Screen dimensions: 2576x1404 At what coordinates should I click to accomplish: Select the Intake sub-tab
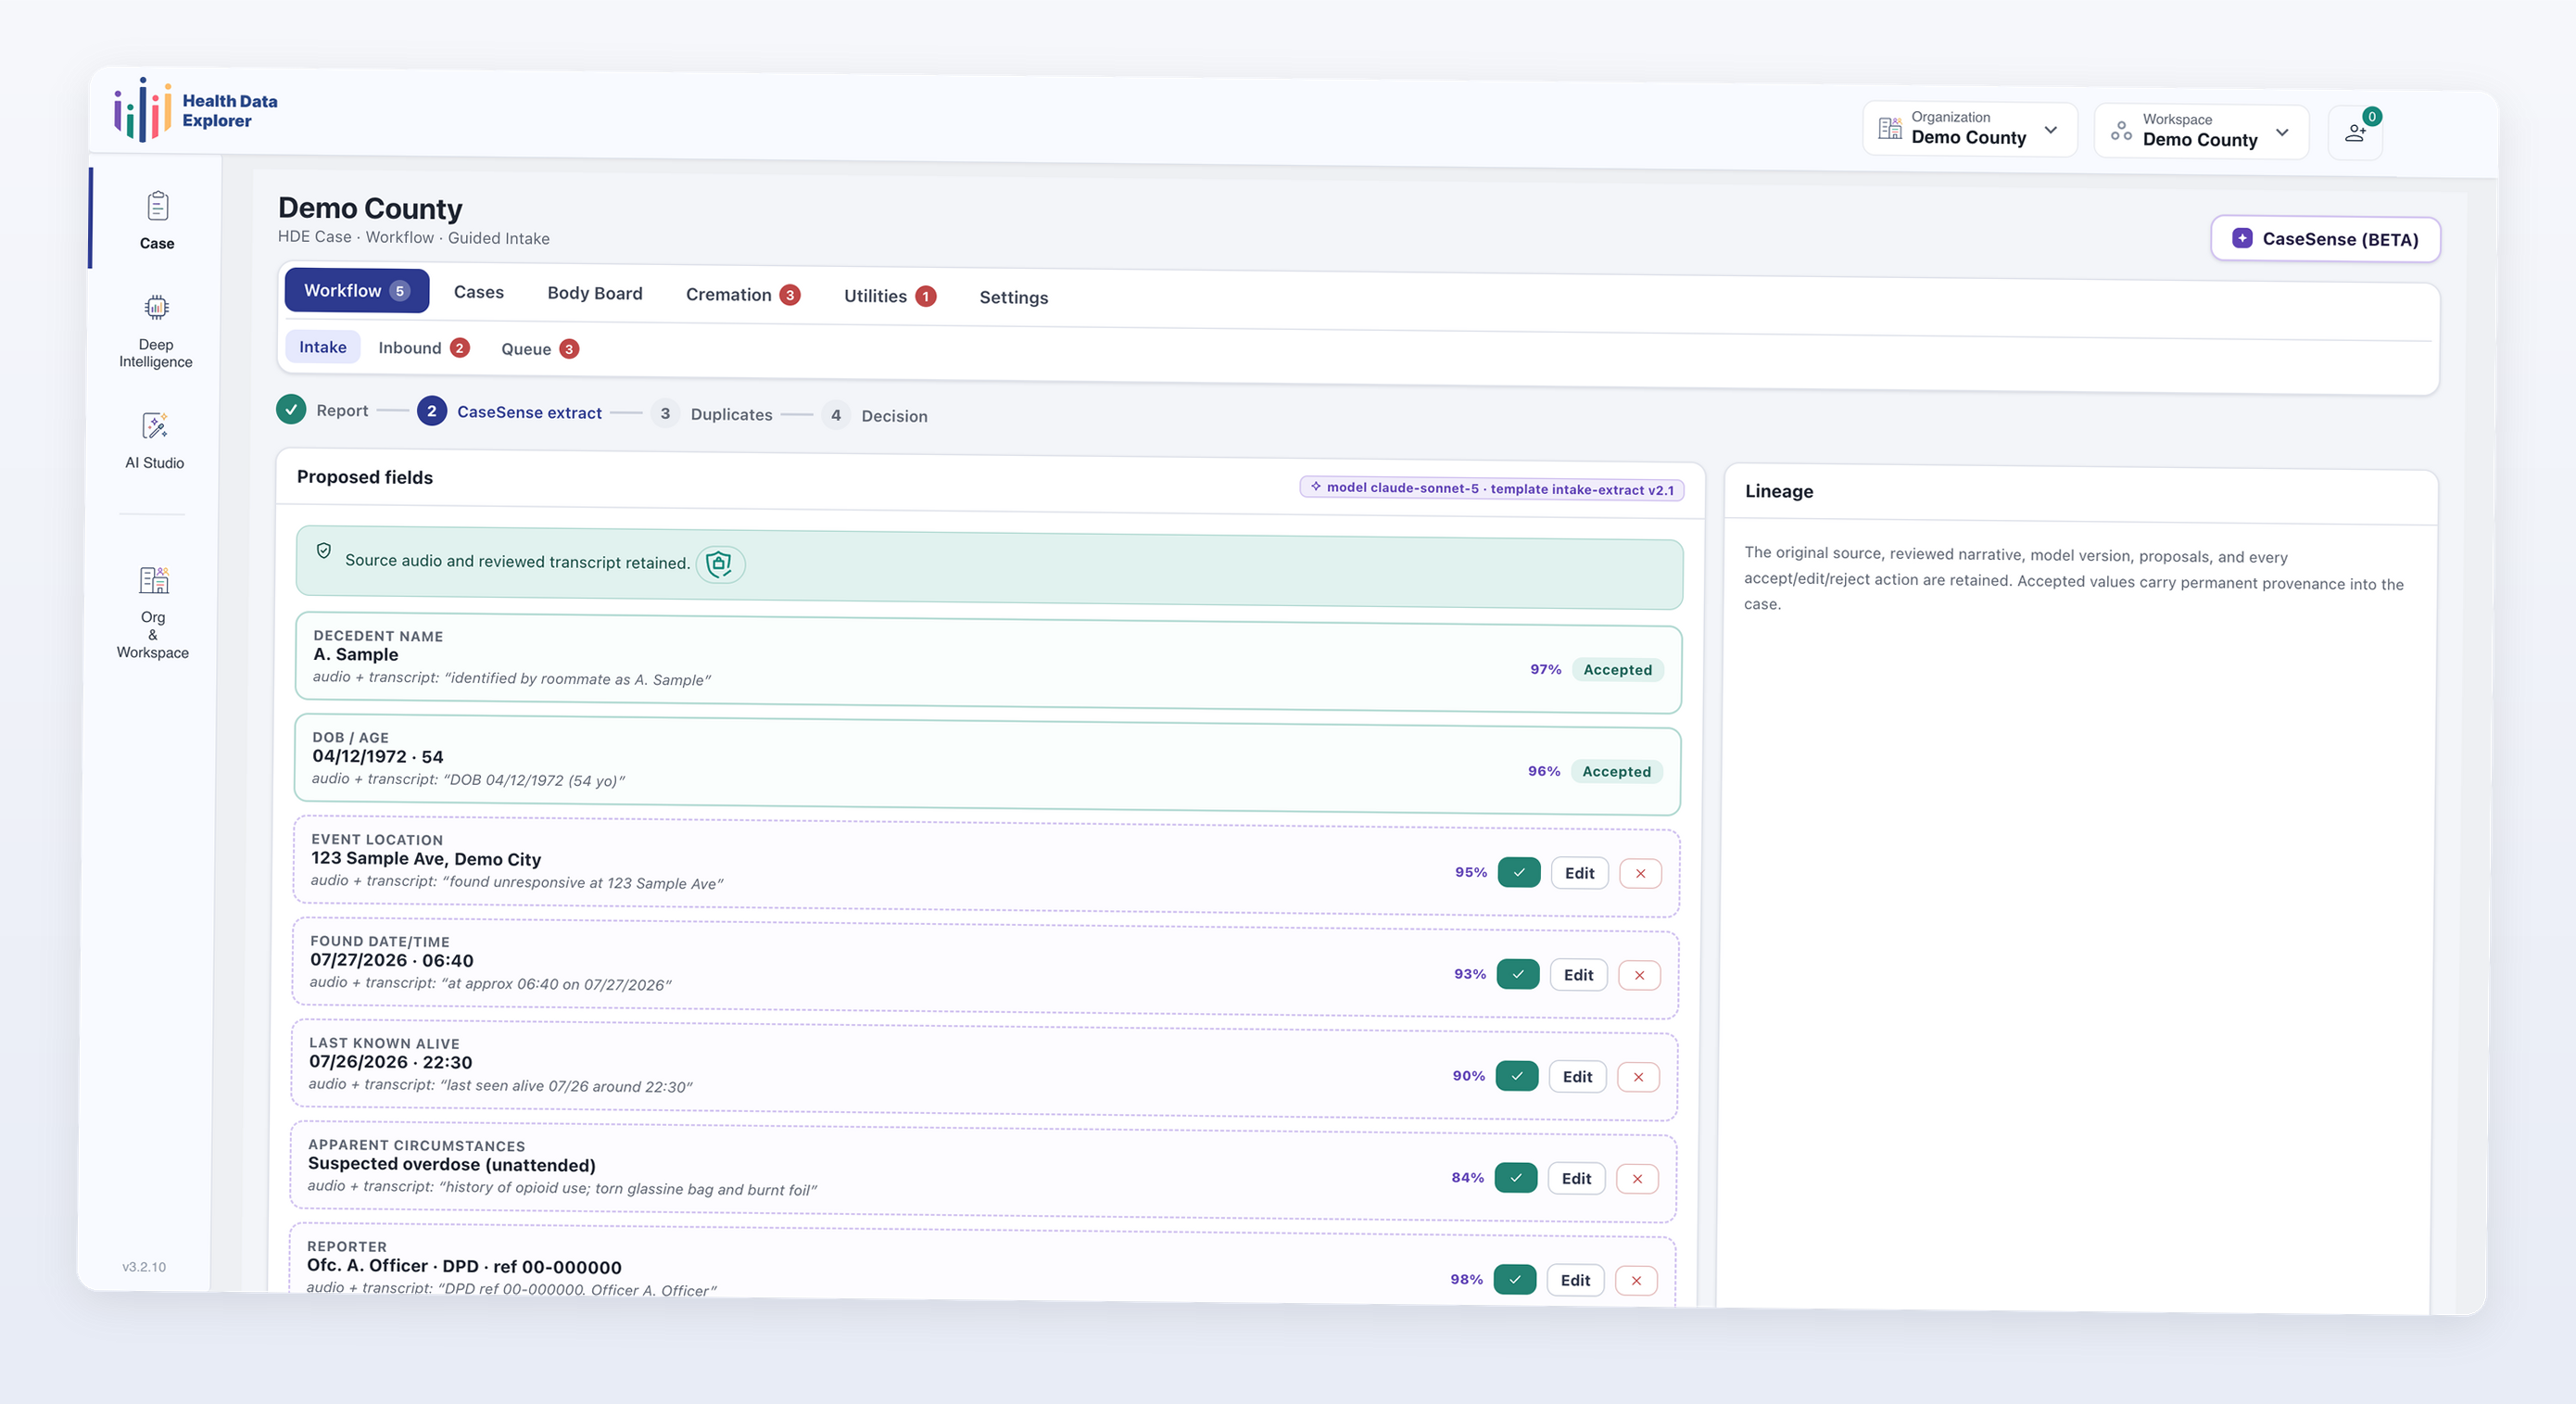322,347
